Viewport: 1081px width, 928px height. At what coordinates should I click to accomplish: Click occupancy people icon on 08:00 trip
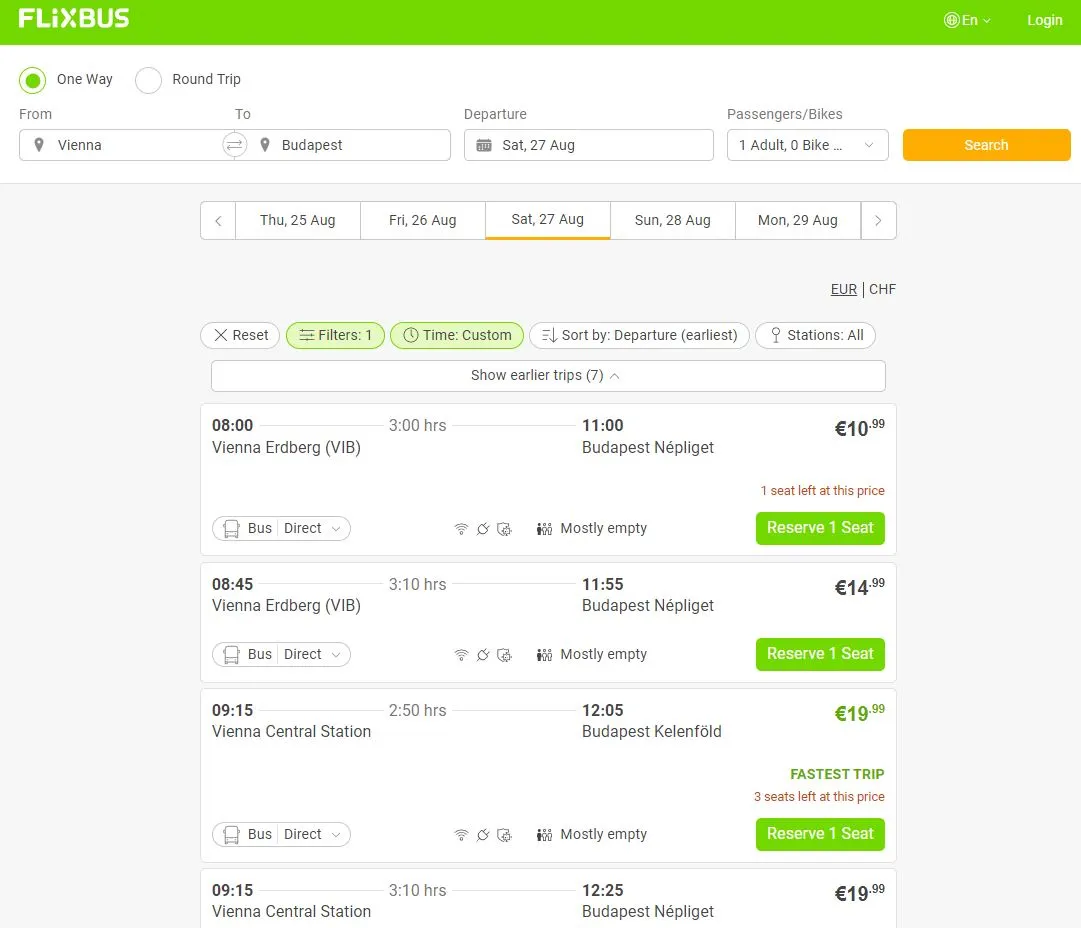pyautogui.click(x=544, y=529)
